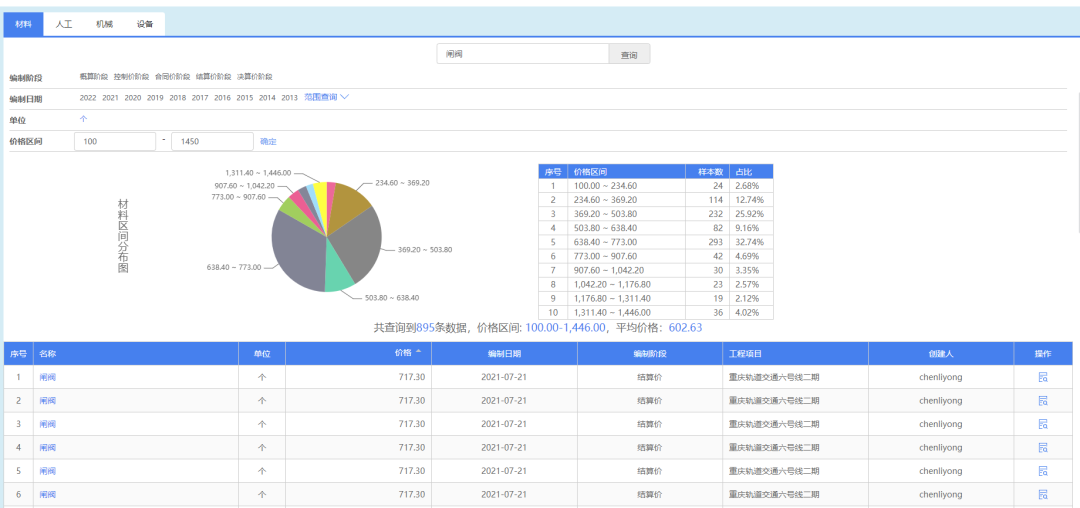
Task: Filter by year 2015
Action: (245, 98)
